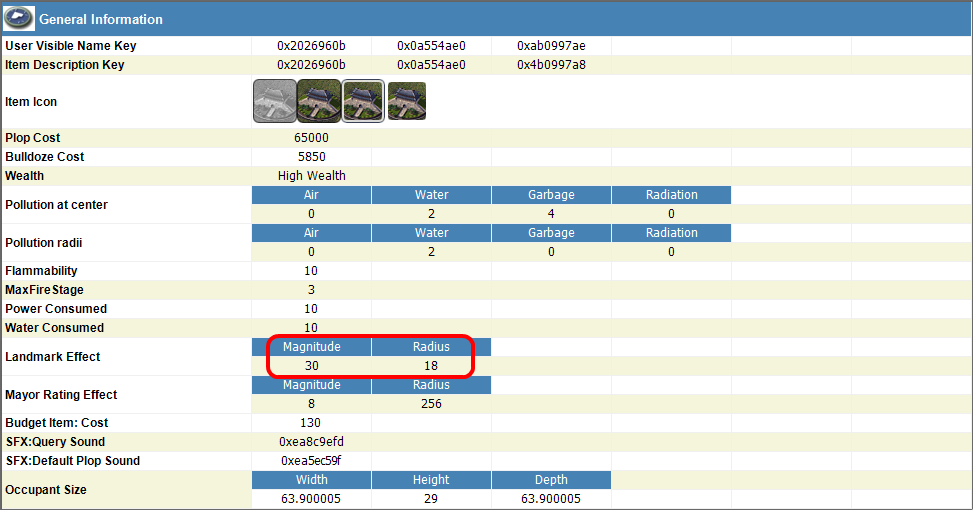Click 0x2026960b in User Visible Name Key row
Viewport: 973px width, 510px height.
point(312,46)
